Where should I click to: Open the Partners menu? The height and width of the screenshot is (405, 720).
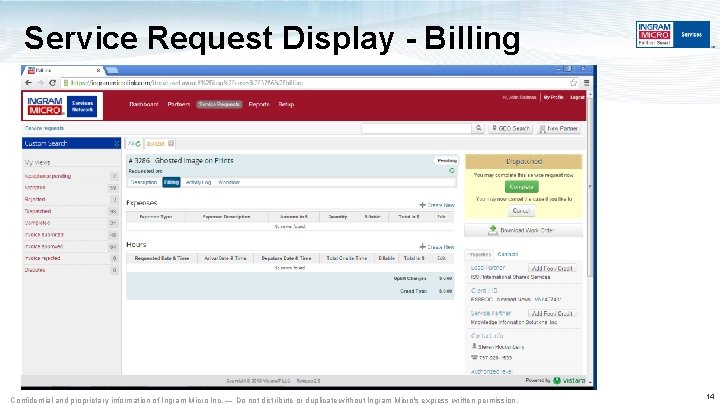179,104
